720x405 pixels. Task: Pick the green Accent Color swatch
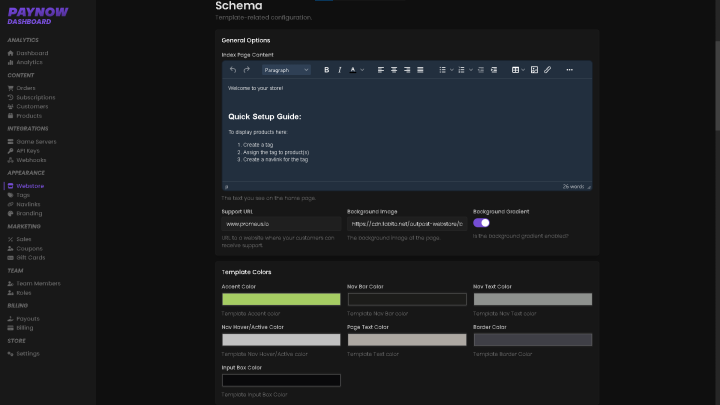(x=281, y=299)
